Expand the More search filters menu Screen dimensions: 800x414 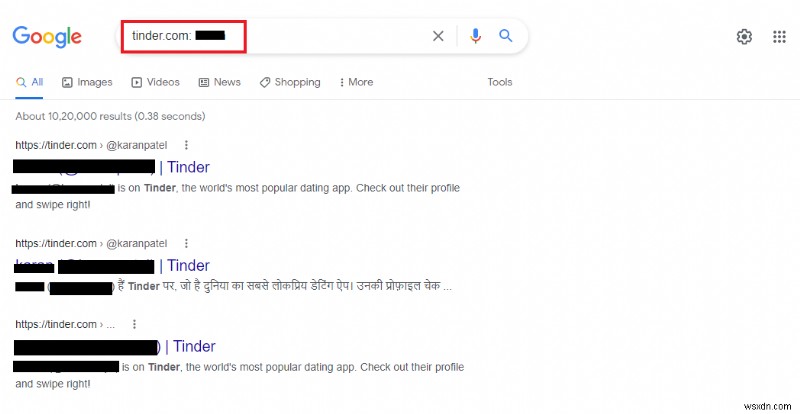tap(356, 82)
